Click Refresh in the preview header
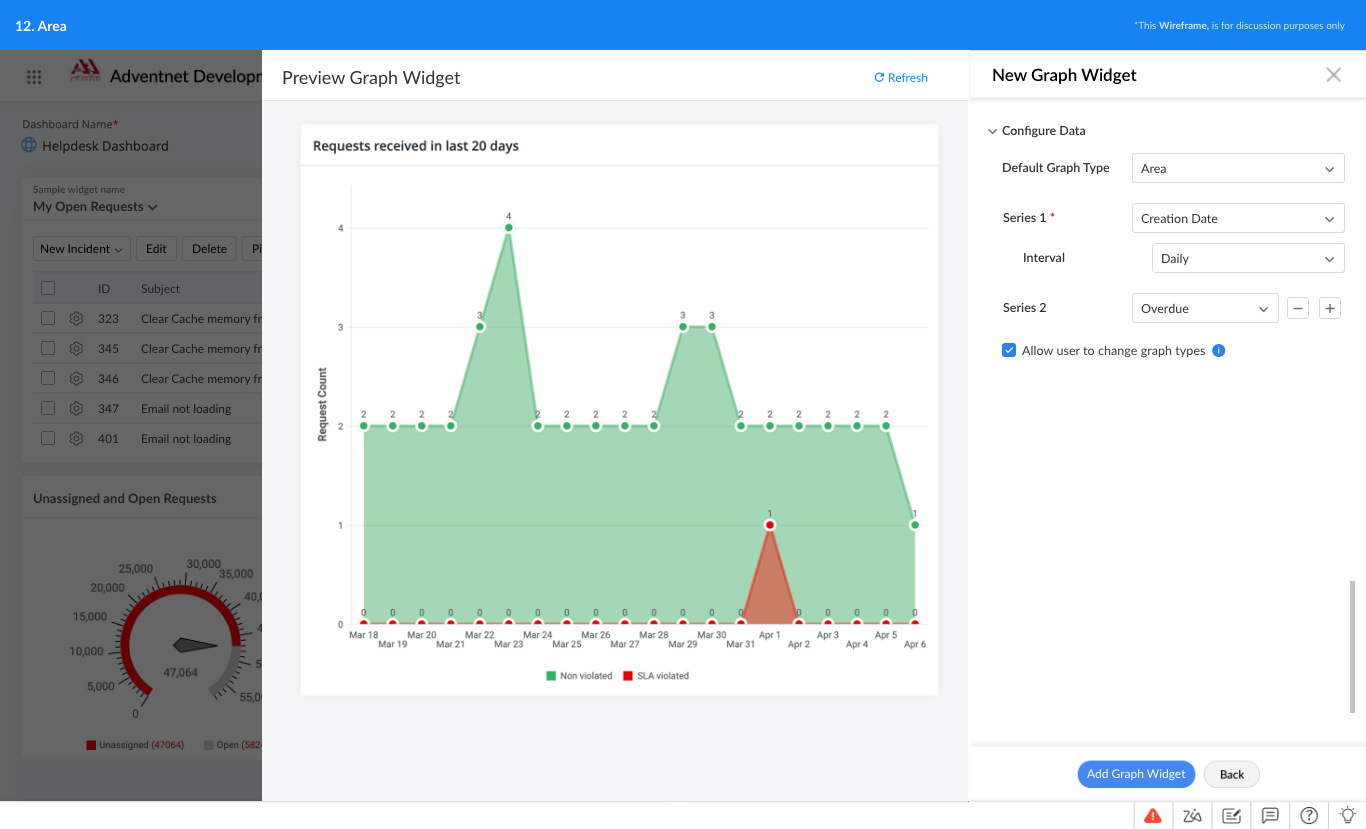 coord(901,78)
